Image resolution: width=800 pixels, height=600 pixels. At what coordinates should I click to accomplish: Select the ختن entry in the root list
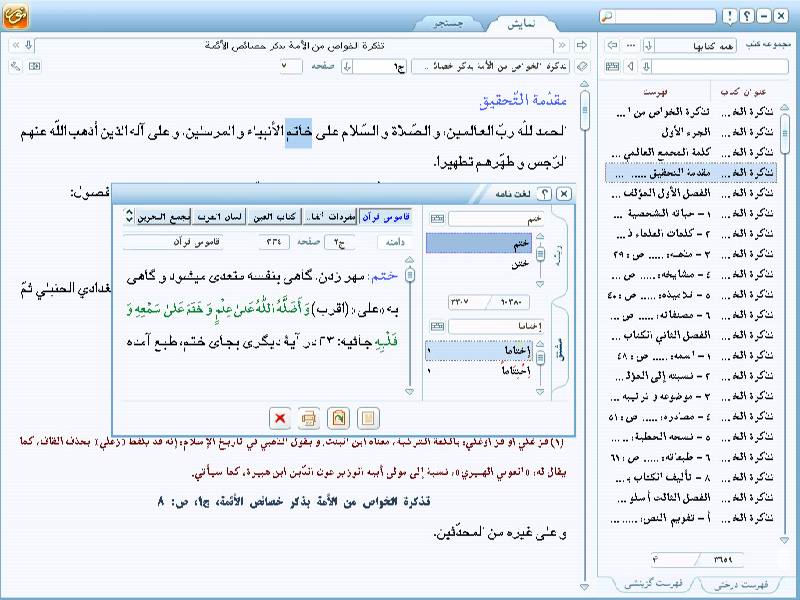pyautogui.click(x=479, y=264)
